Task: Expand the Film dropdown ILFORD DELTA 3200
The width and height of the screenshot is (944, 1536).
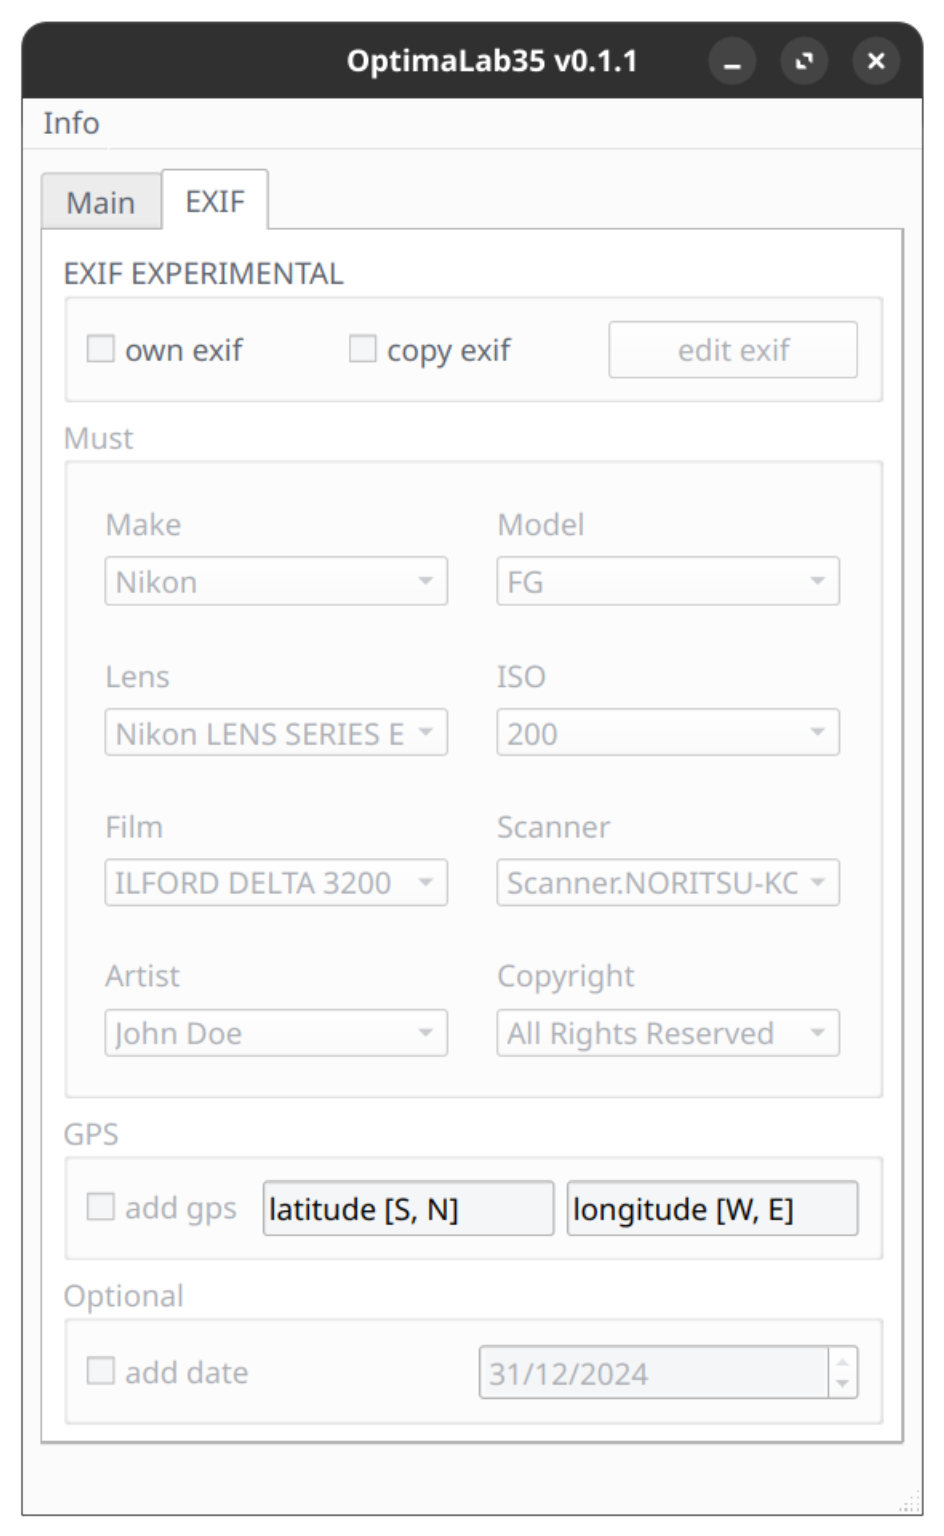Action: click(276, 883)
